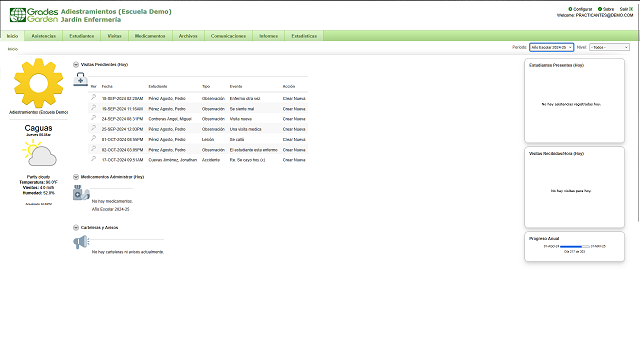Click the Evento column header

pyautogui.click(x=236, y=87)
